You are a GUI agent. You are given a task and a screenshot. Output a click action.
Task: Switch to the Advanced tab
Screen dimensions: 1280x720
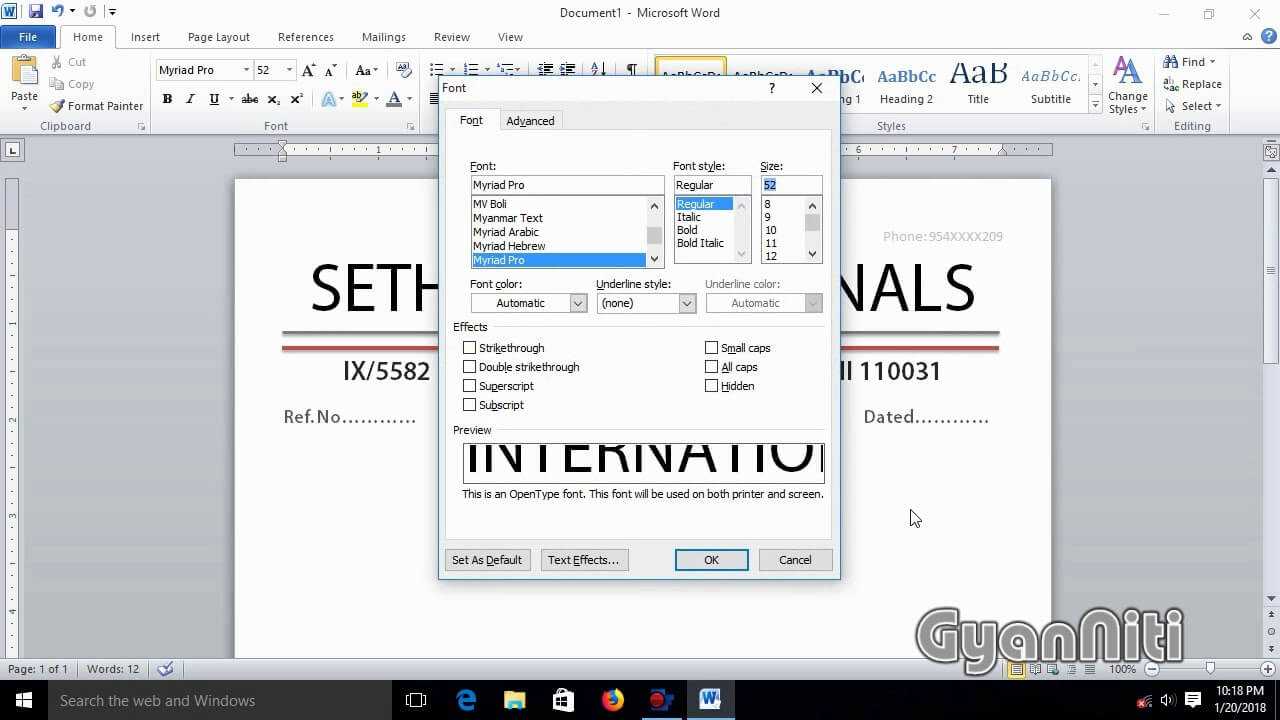(x=530, y=121)
